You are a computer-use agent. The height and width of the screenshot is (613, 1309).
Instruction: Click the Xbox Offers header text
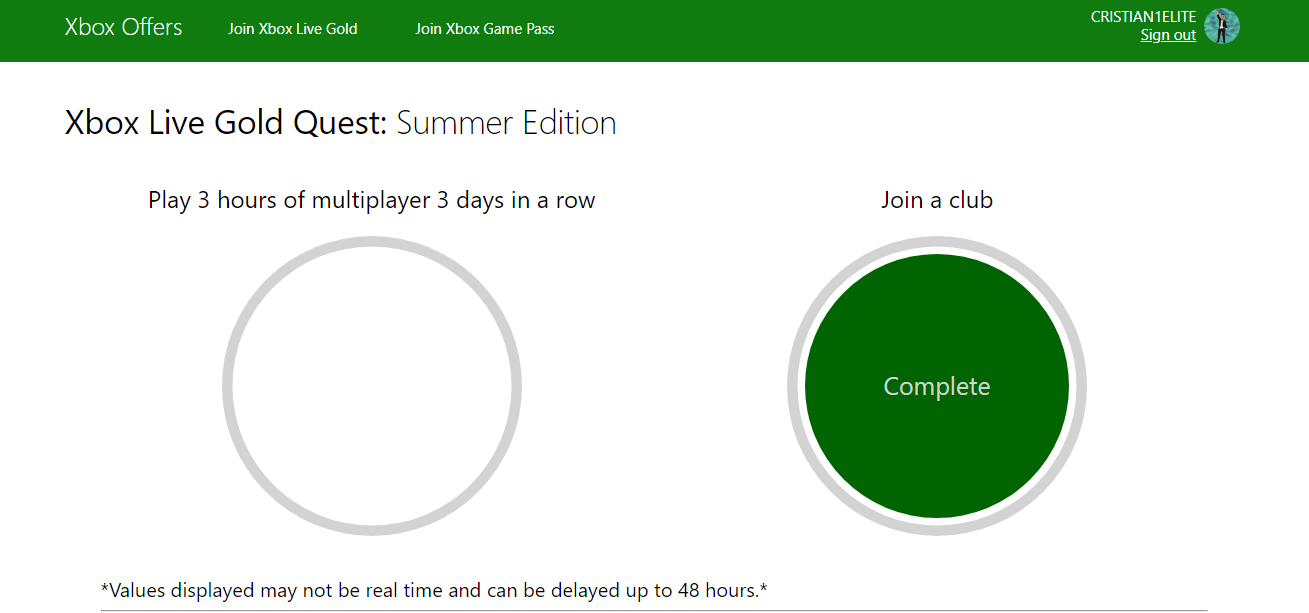click(x=122, y=27)
